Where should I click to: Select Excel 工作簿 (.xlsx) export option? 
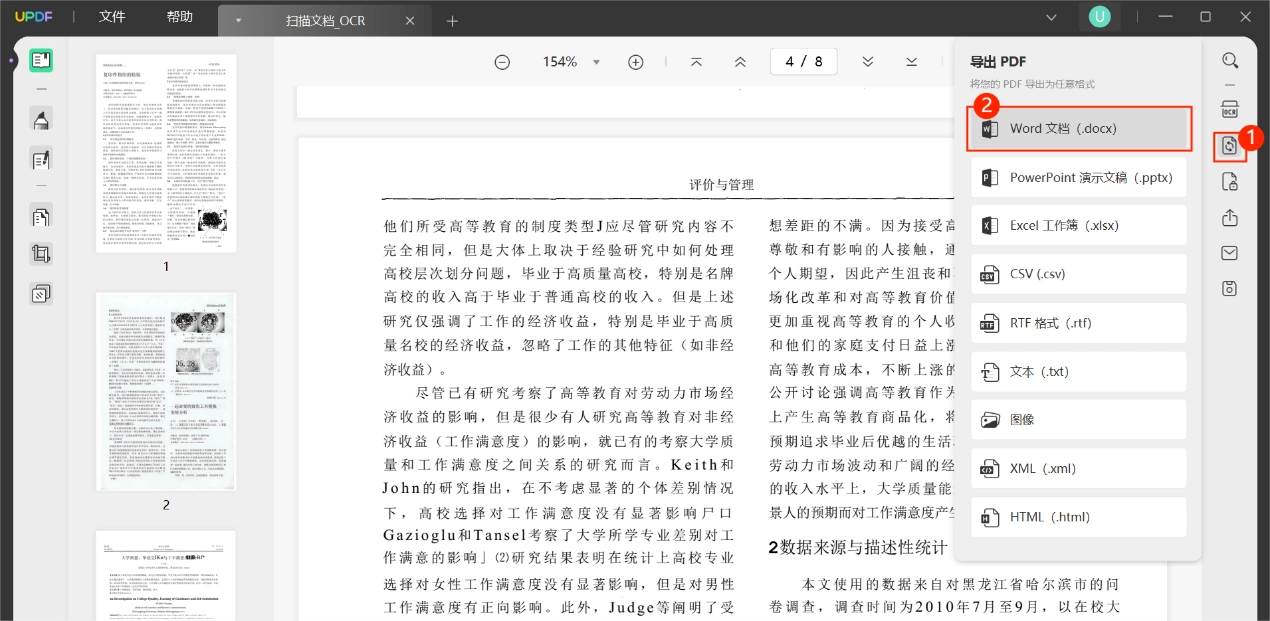(x=1079, y=226)
